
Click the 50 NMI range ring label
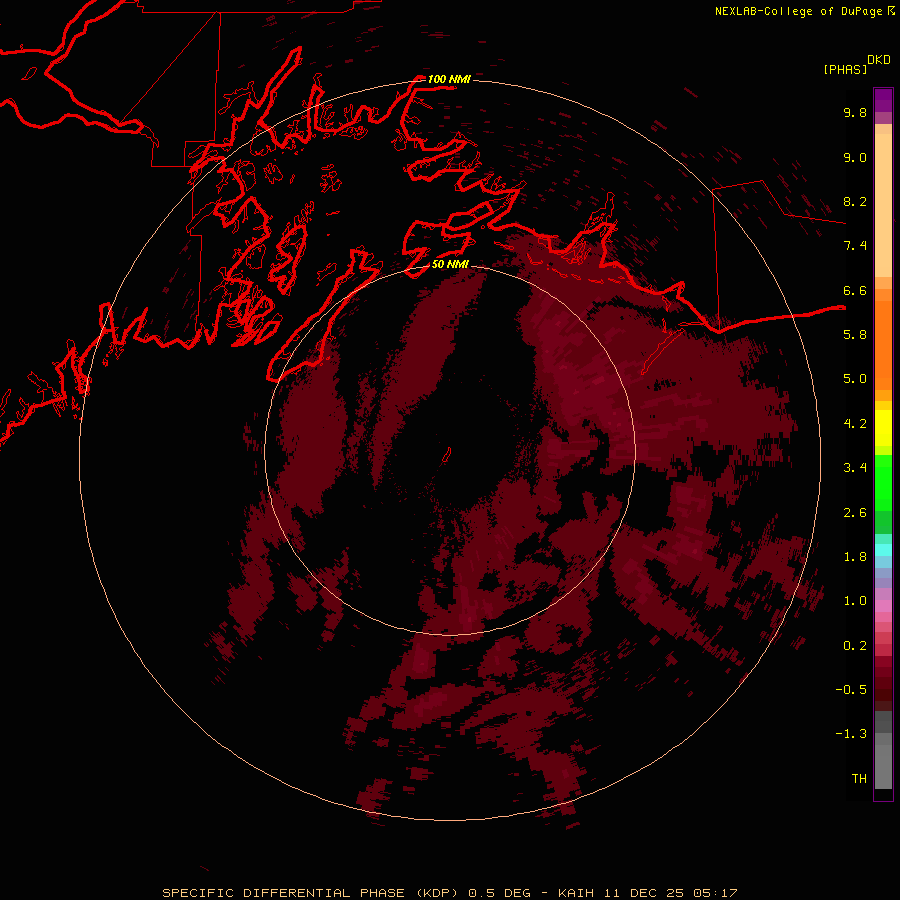pyautogui.click(x=450, y=264)
